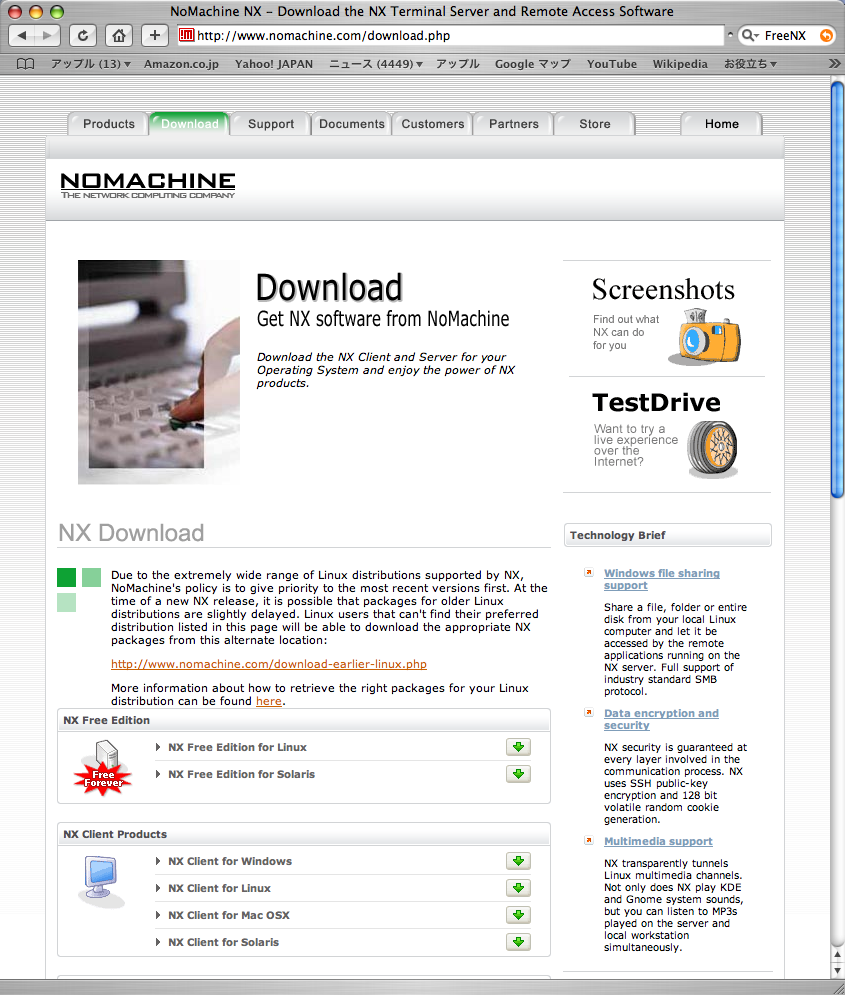Viewport: 845px width, 995px height.
Task: Reload the page with the refresh button
Action: [x=83, y=36]
